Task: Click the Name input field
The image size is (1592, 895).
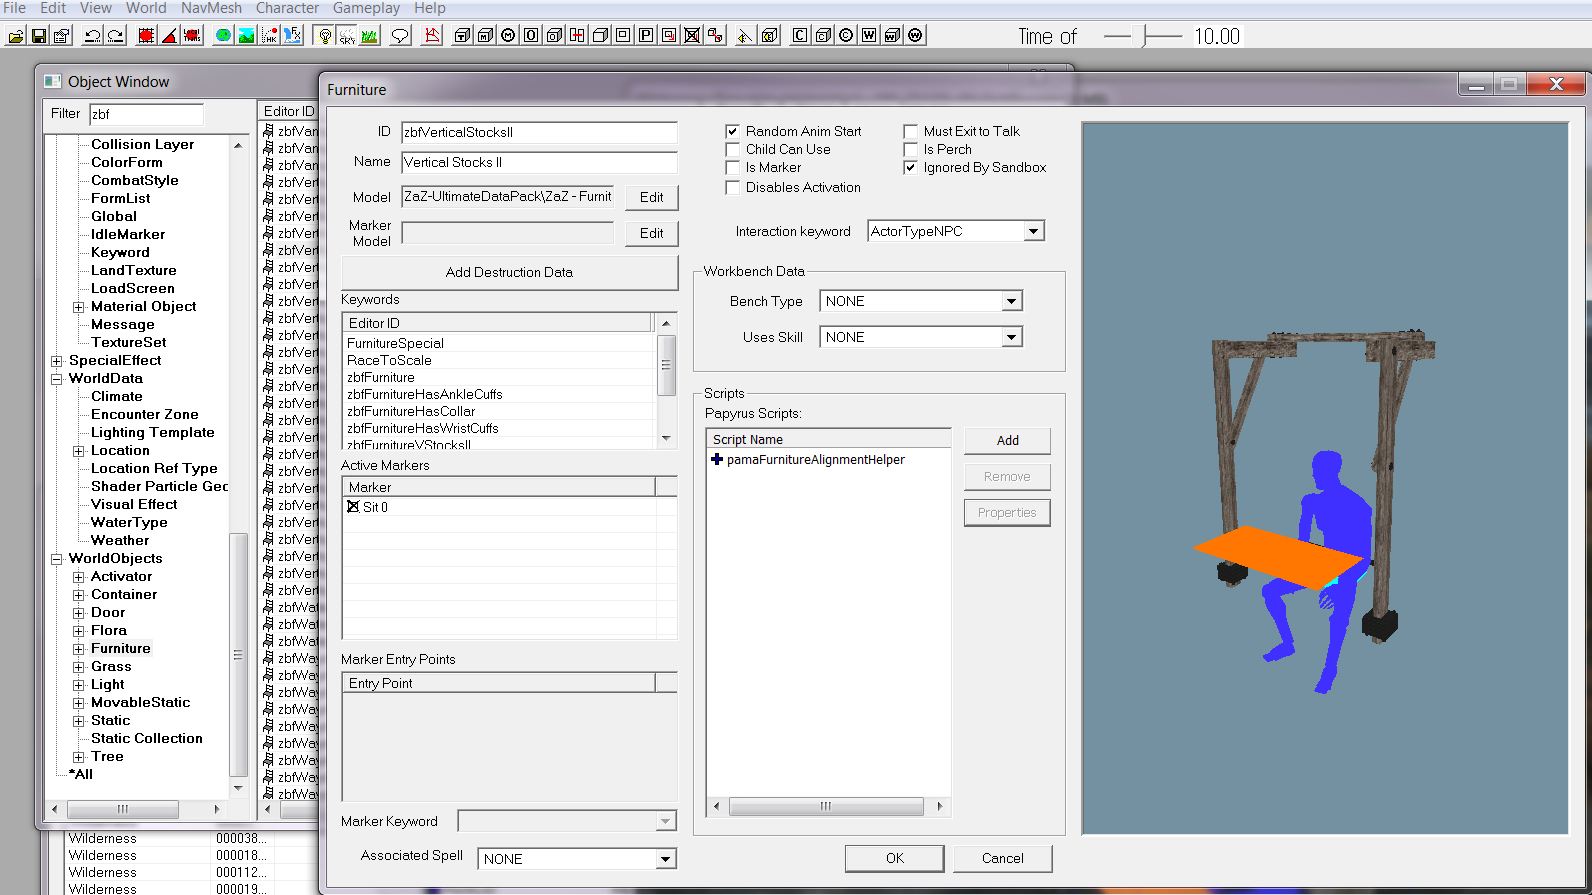Action: pos(539,162)
